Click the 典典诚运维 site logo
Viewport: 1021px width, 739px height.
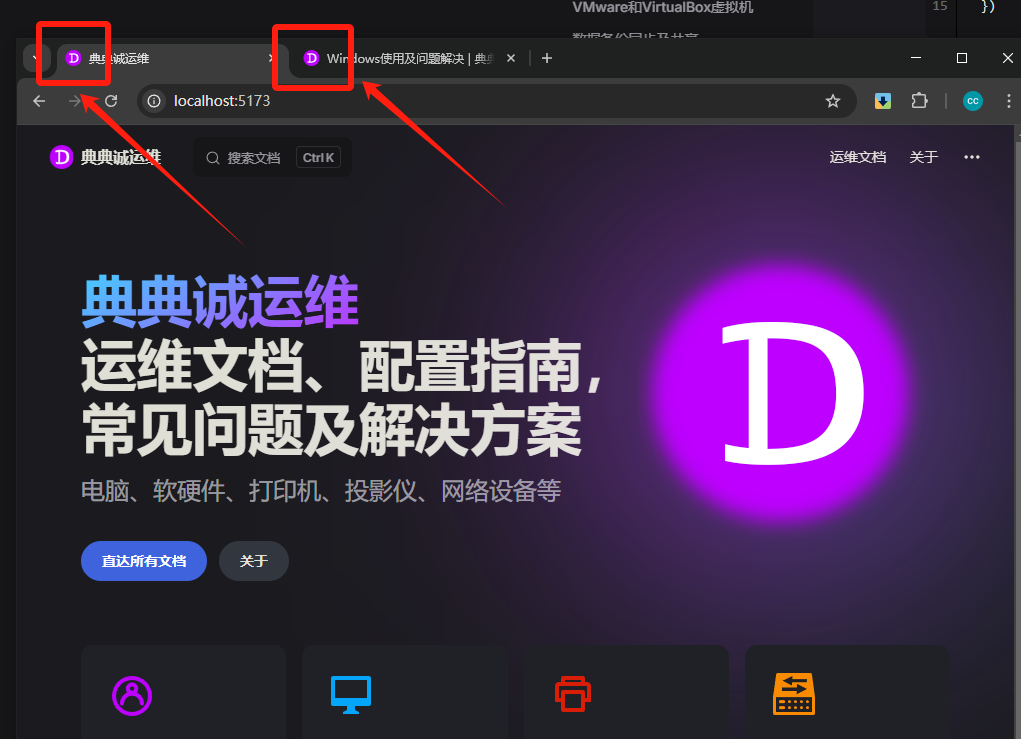pyautogui.click(x=105, y=157)
